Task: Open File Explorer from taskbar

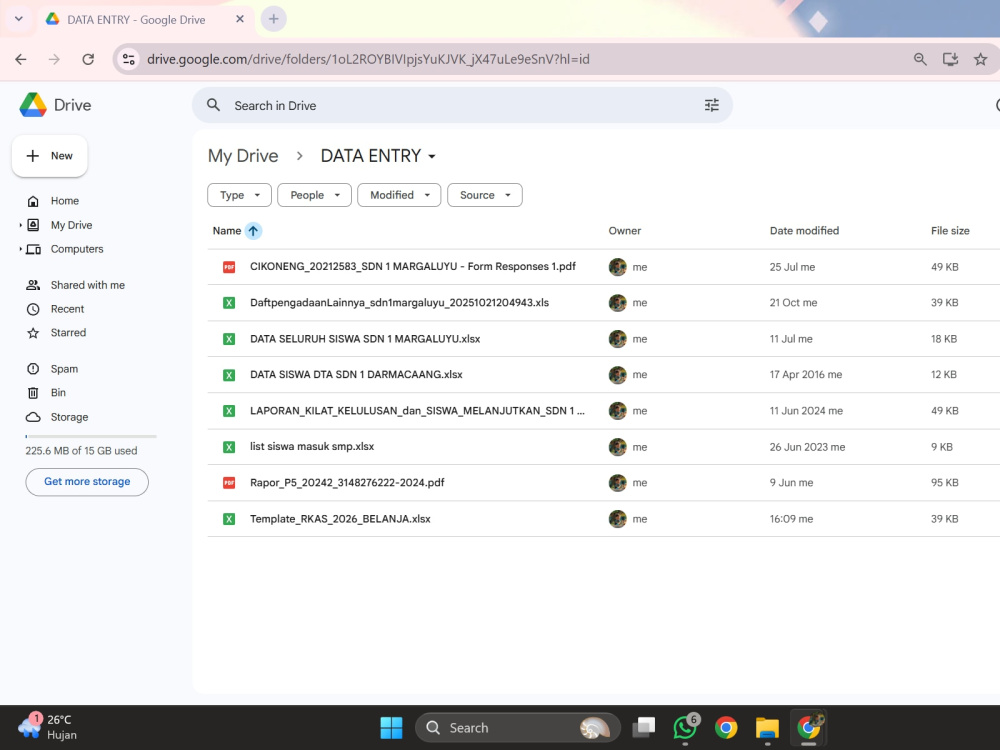Action: click(x=767, y=728)
